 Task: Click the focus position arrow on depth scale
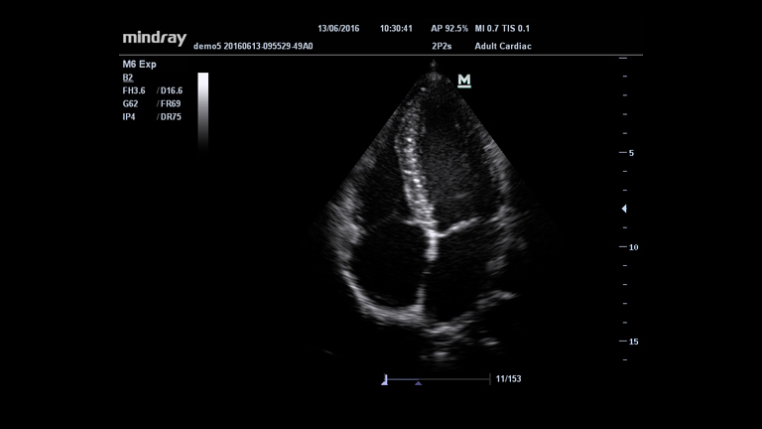624,209
